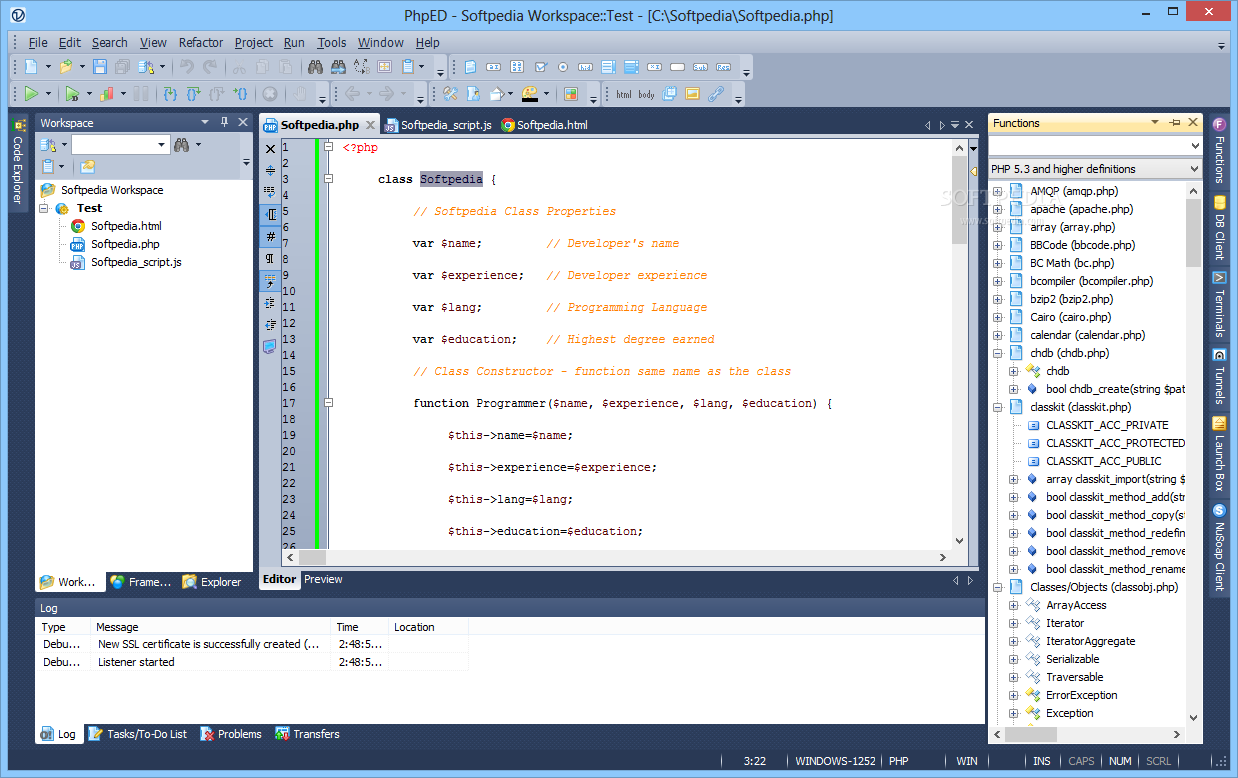
Task: Toggle the Workspace panel auto-hide pin
Action: click(224, 122)
